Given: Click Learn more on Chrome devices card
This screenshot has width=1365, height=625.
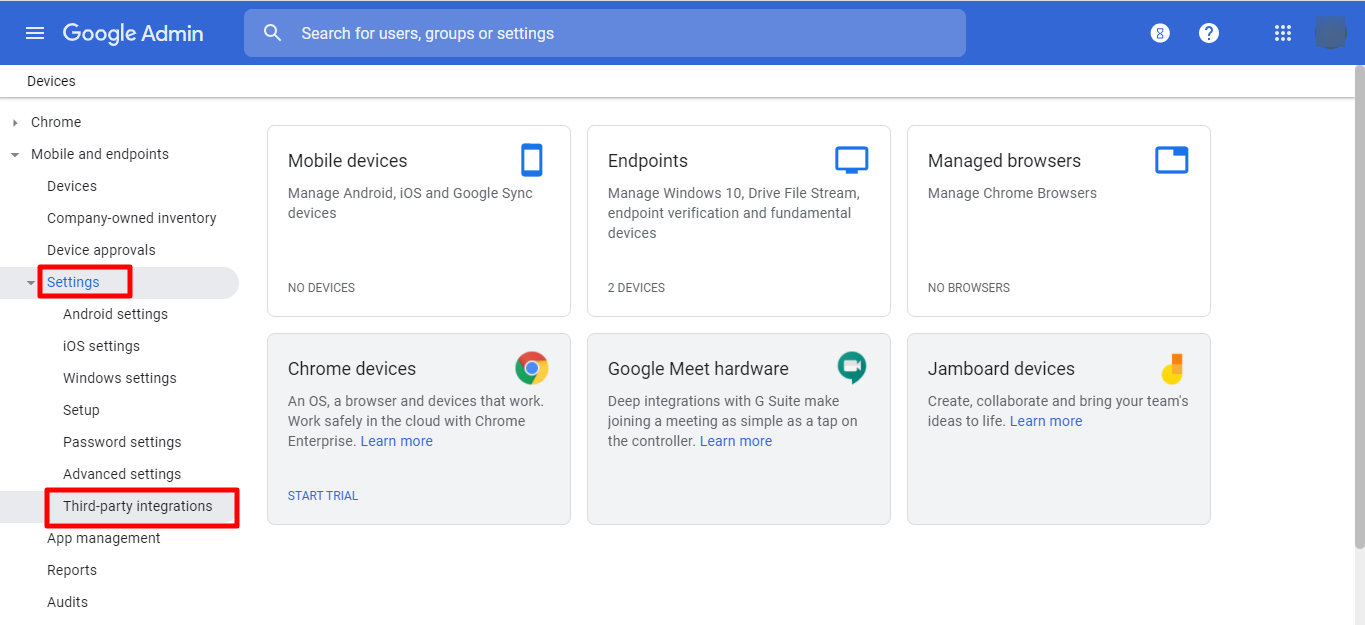Looking at the screenshot, I should [x=397, y=441].
